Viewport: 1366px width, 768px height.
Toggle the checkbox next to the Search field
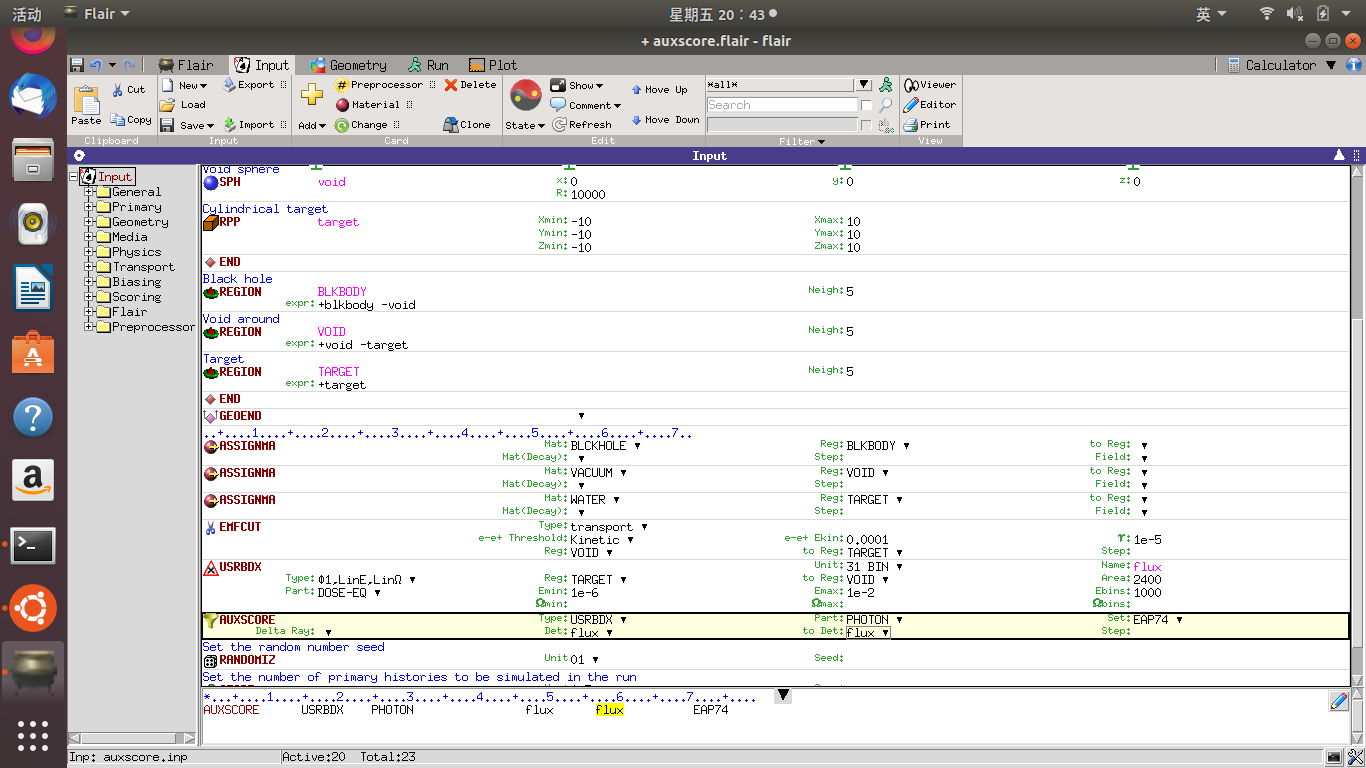coord(866,105)
